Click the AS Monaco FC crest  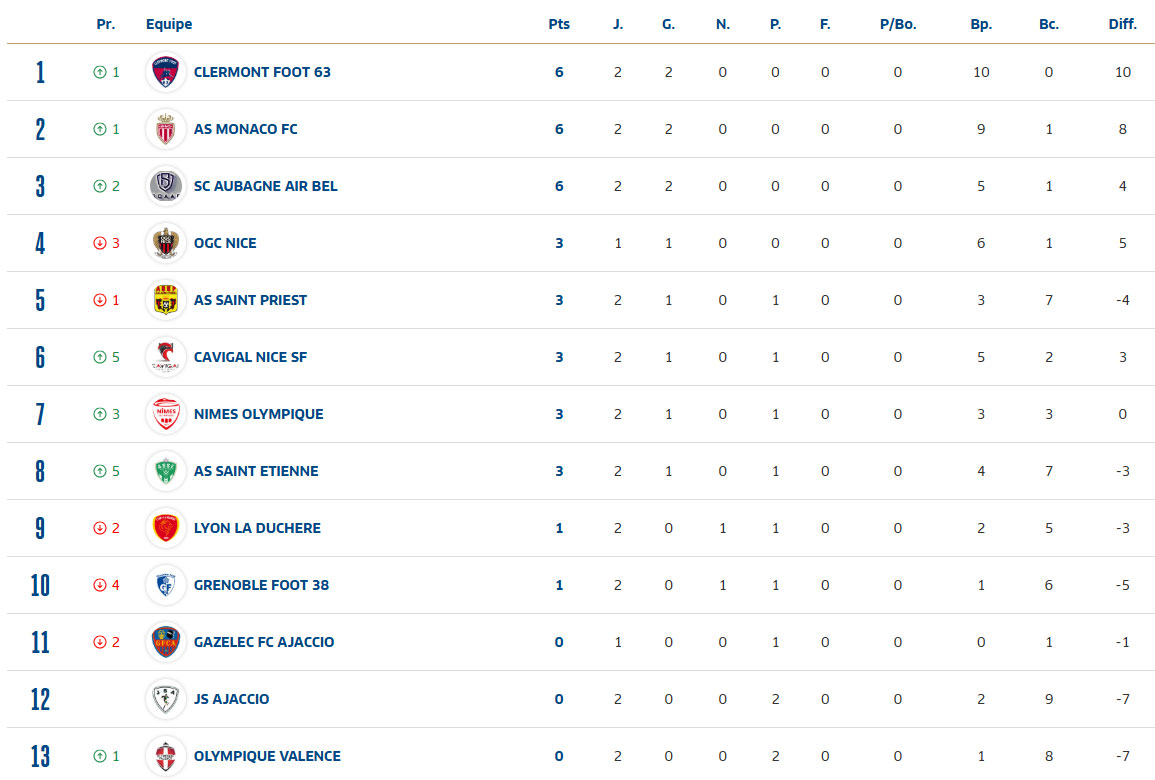point(165,129)
